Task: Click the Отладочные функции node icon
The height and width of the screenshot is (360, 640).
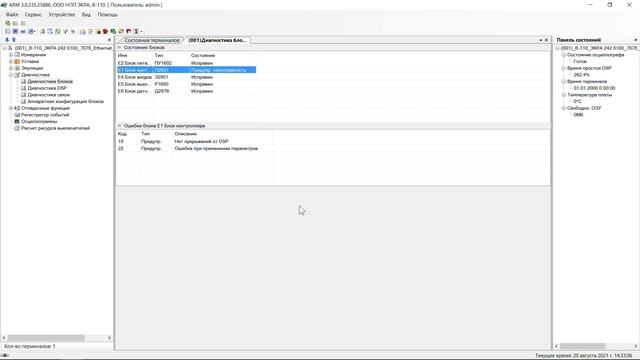Action: 17,108
